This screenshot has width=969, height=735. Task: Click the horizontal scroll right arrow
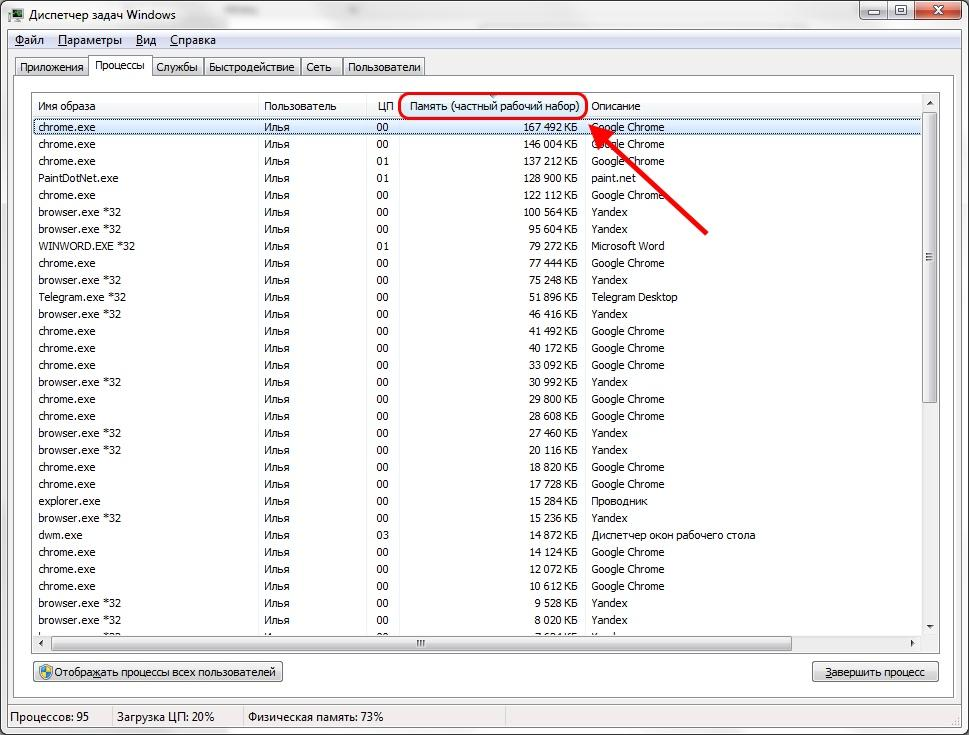coord(913,644)
